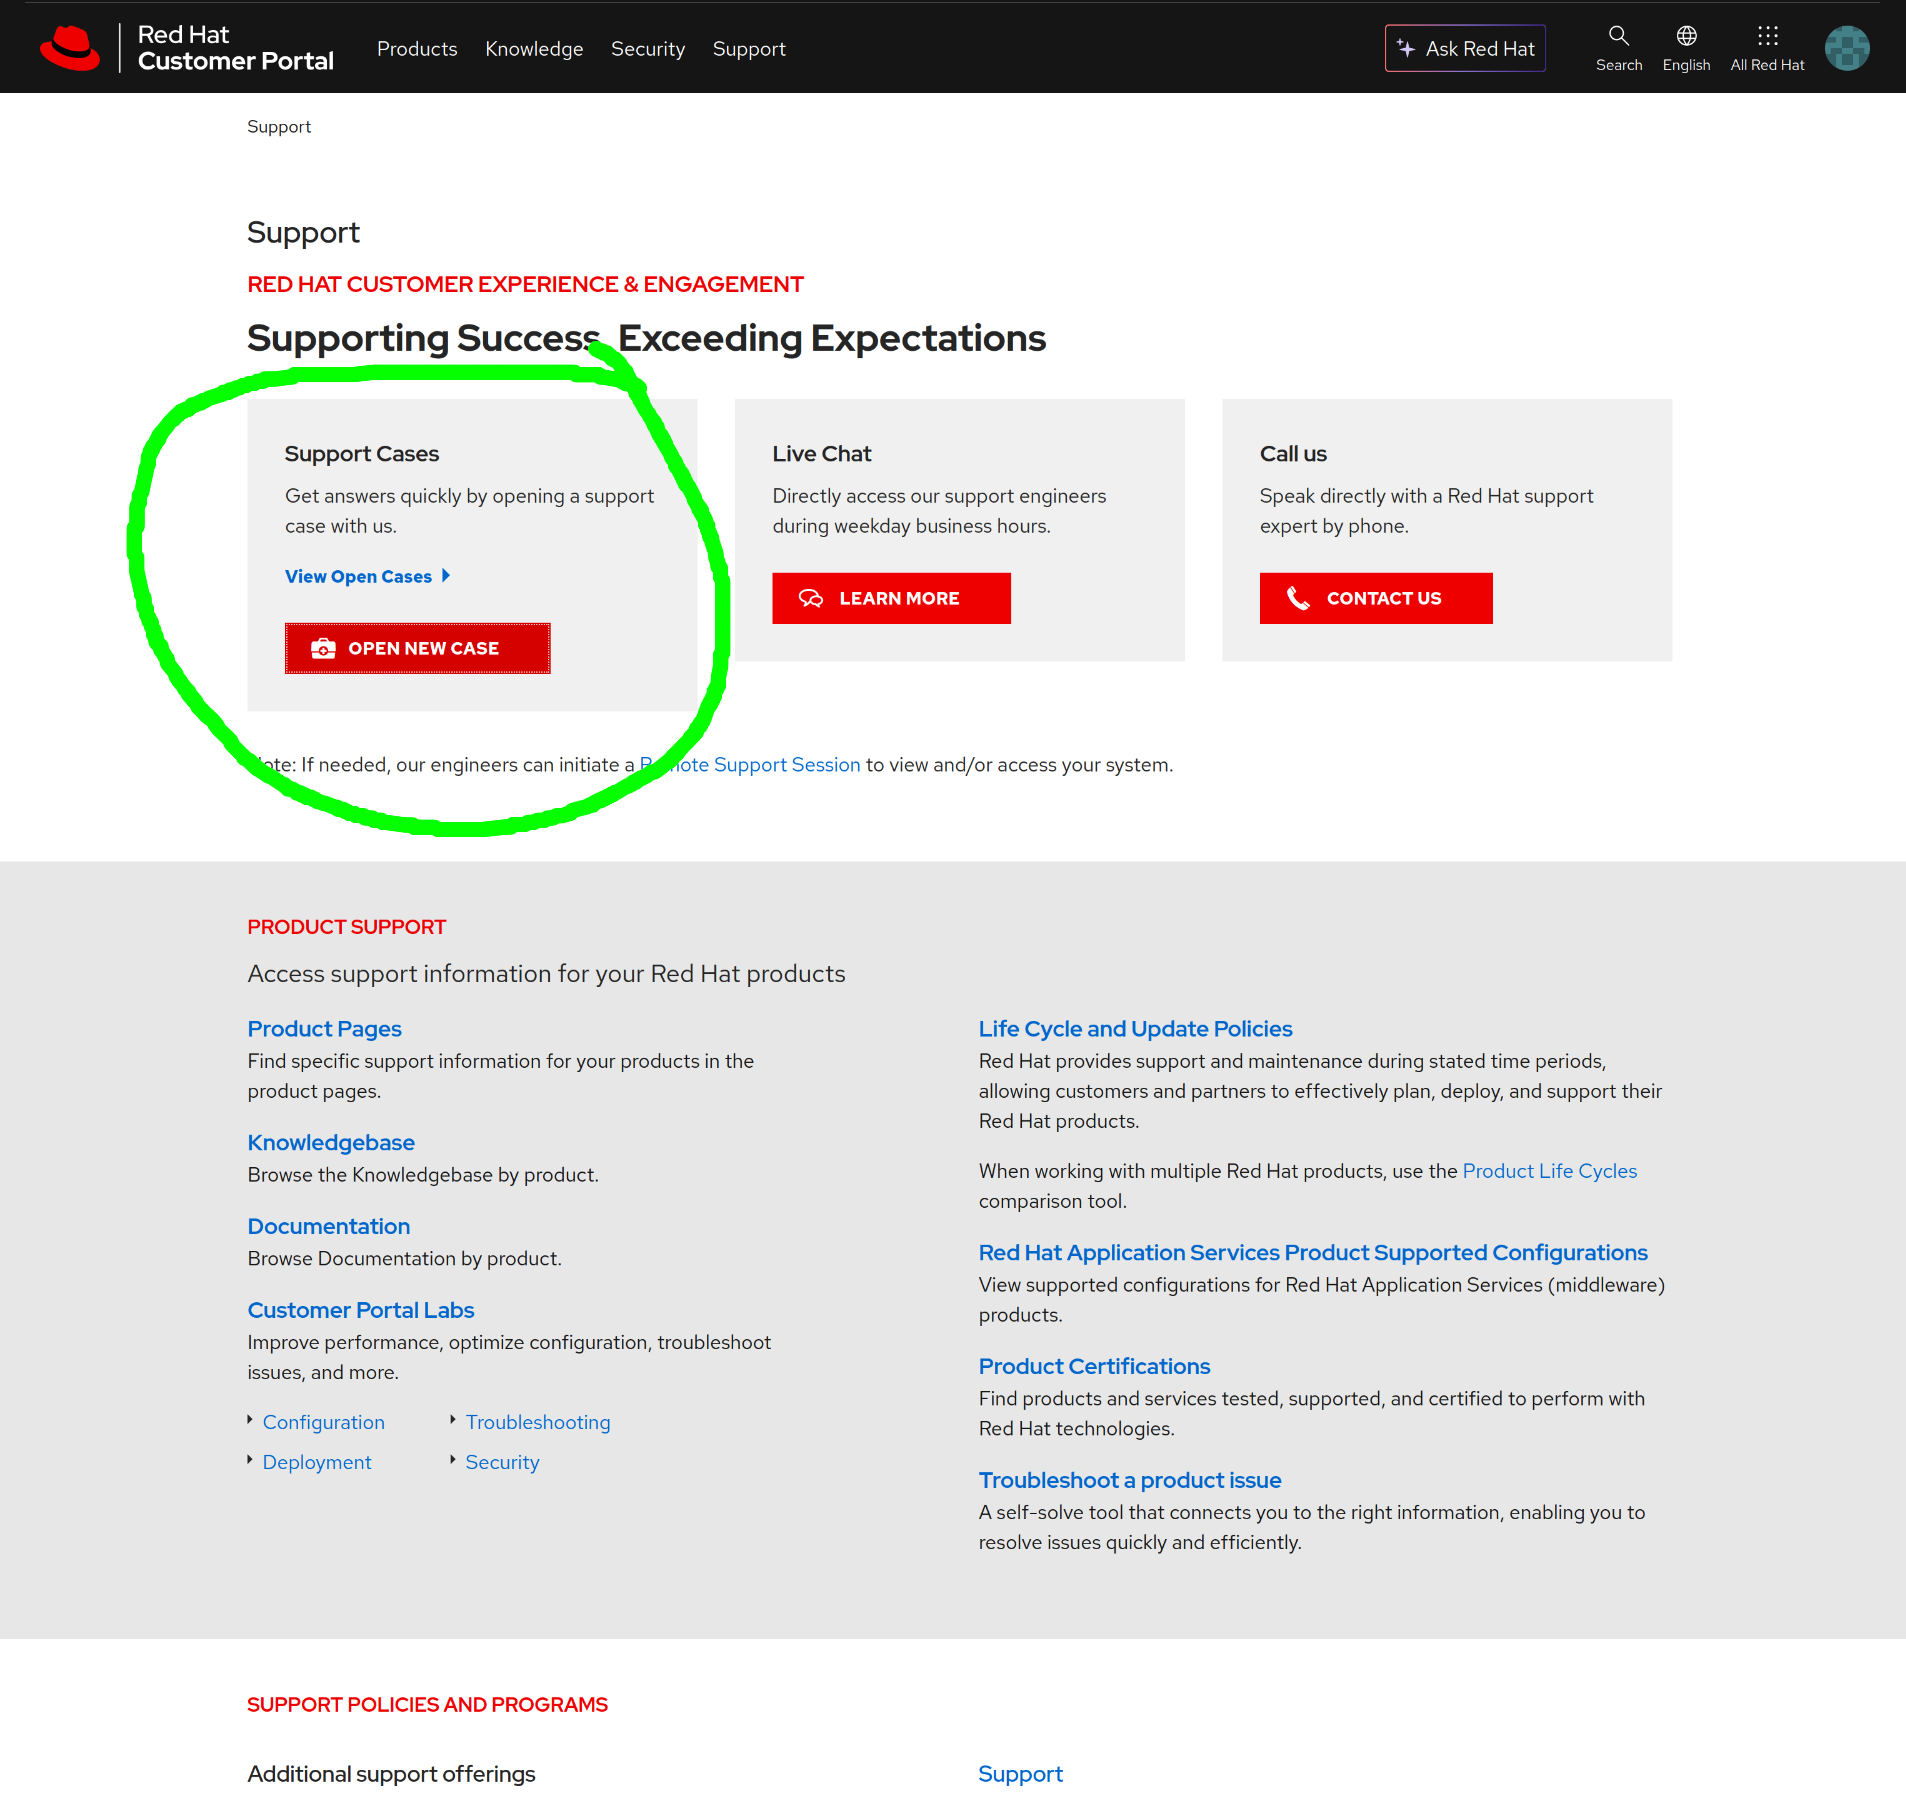1906x1806 pixels.
Task: Open the View Open Cases link
Action: [x=358, y=577]
